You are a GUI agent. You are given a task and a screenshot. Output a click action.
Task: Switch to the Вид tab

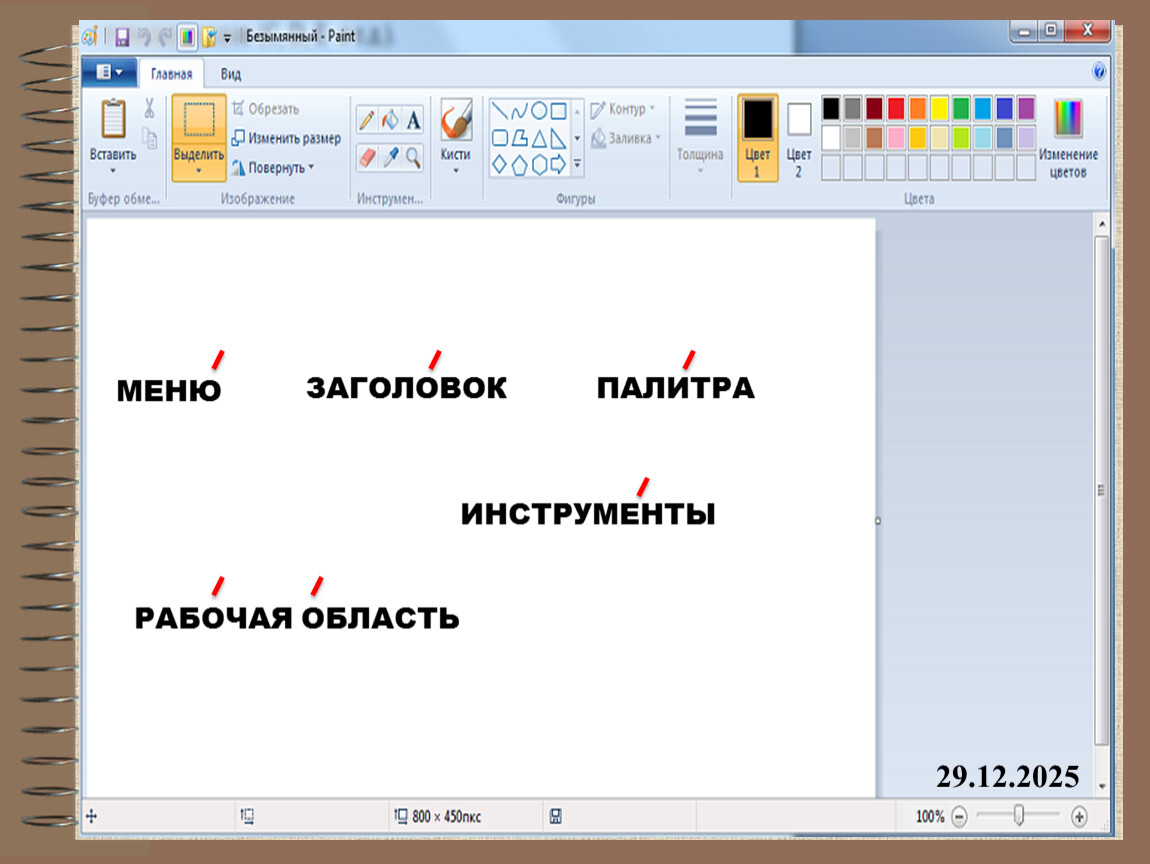click(230, 74)
